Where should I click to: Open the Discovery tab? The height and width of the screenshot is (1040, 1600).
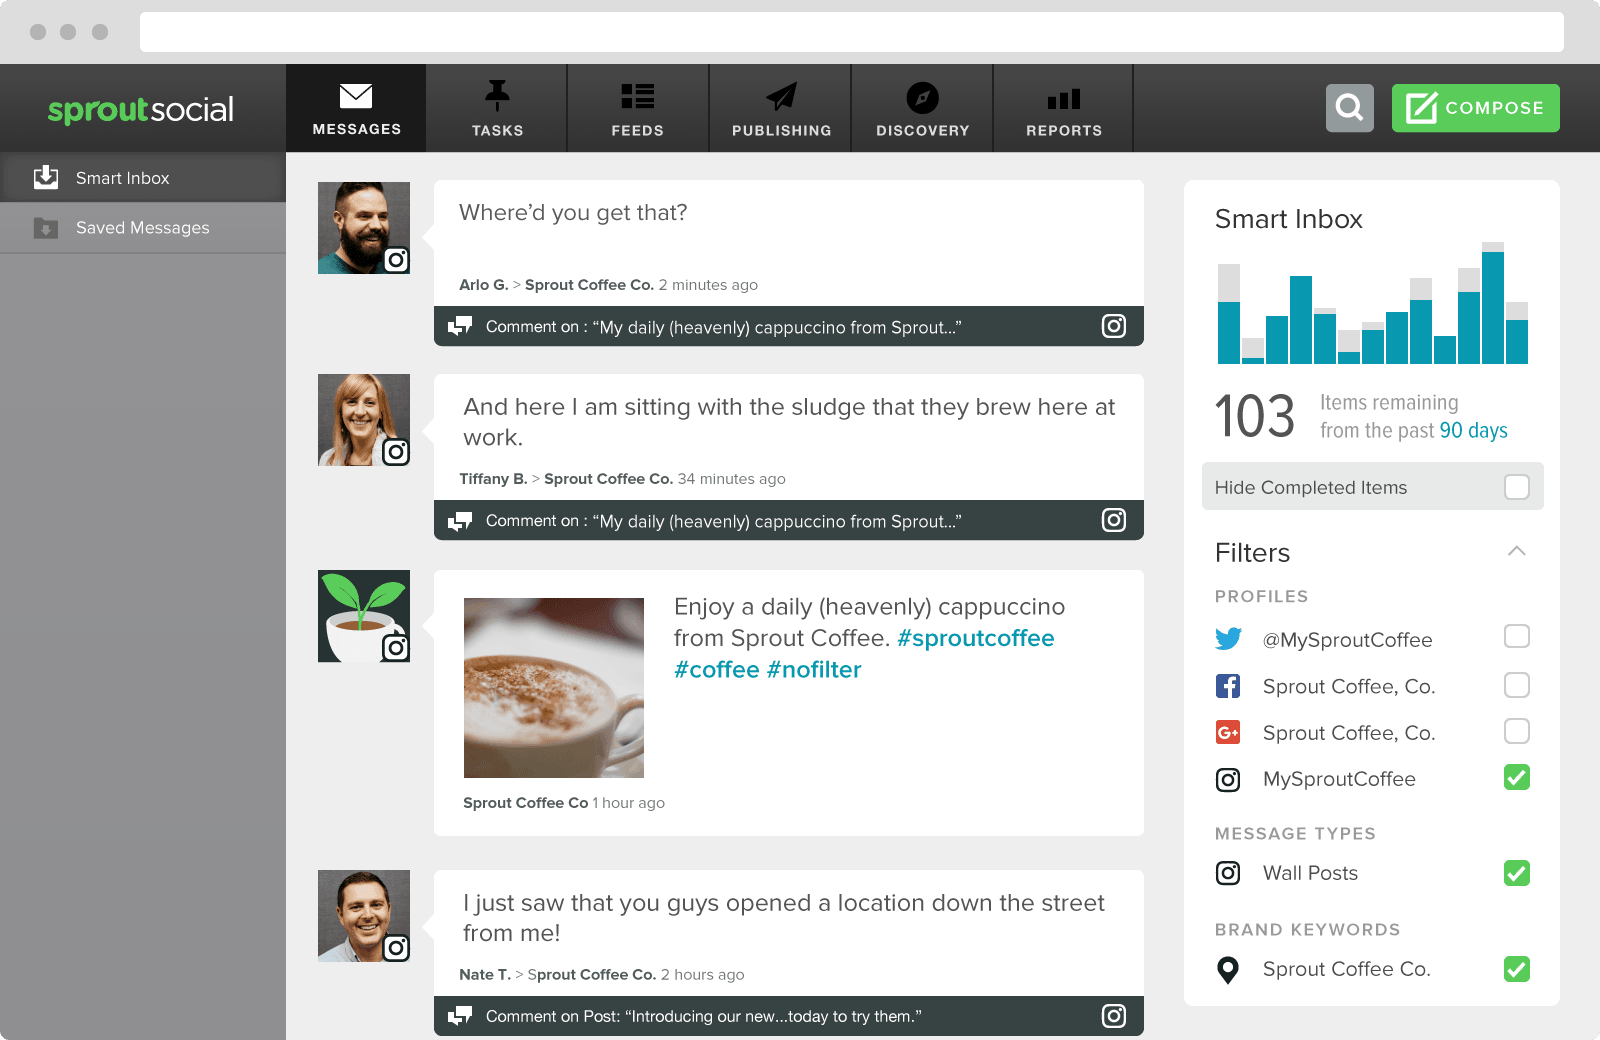[x=922, y=108]
